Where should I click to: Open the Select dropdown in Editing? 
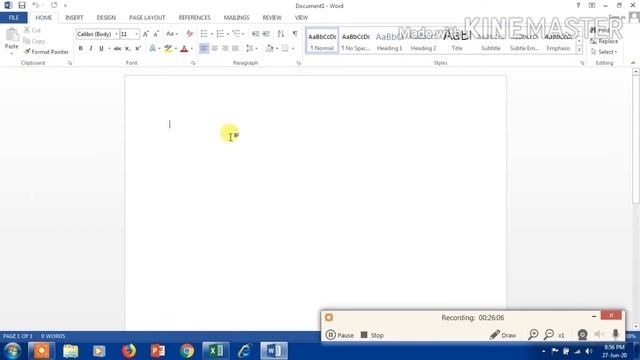click(604, 52)
